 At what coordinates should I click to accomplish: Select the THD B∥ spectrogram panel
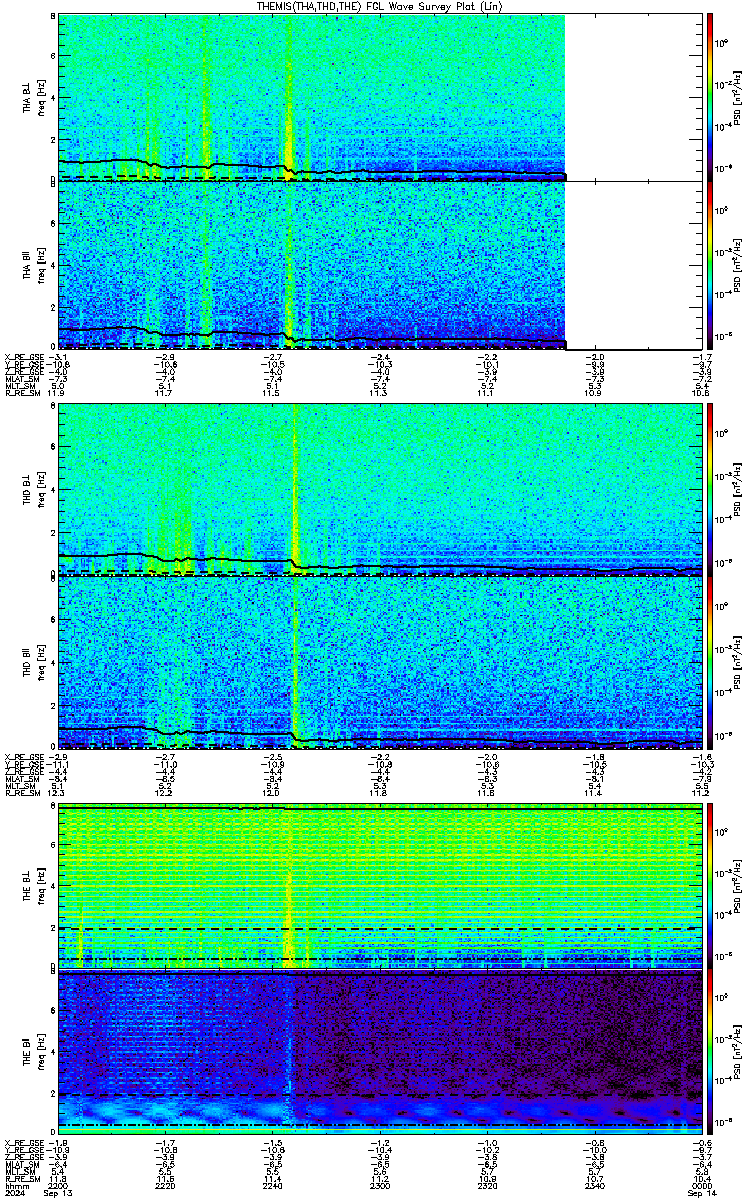click(381, 662)
